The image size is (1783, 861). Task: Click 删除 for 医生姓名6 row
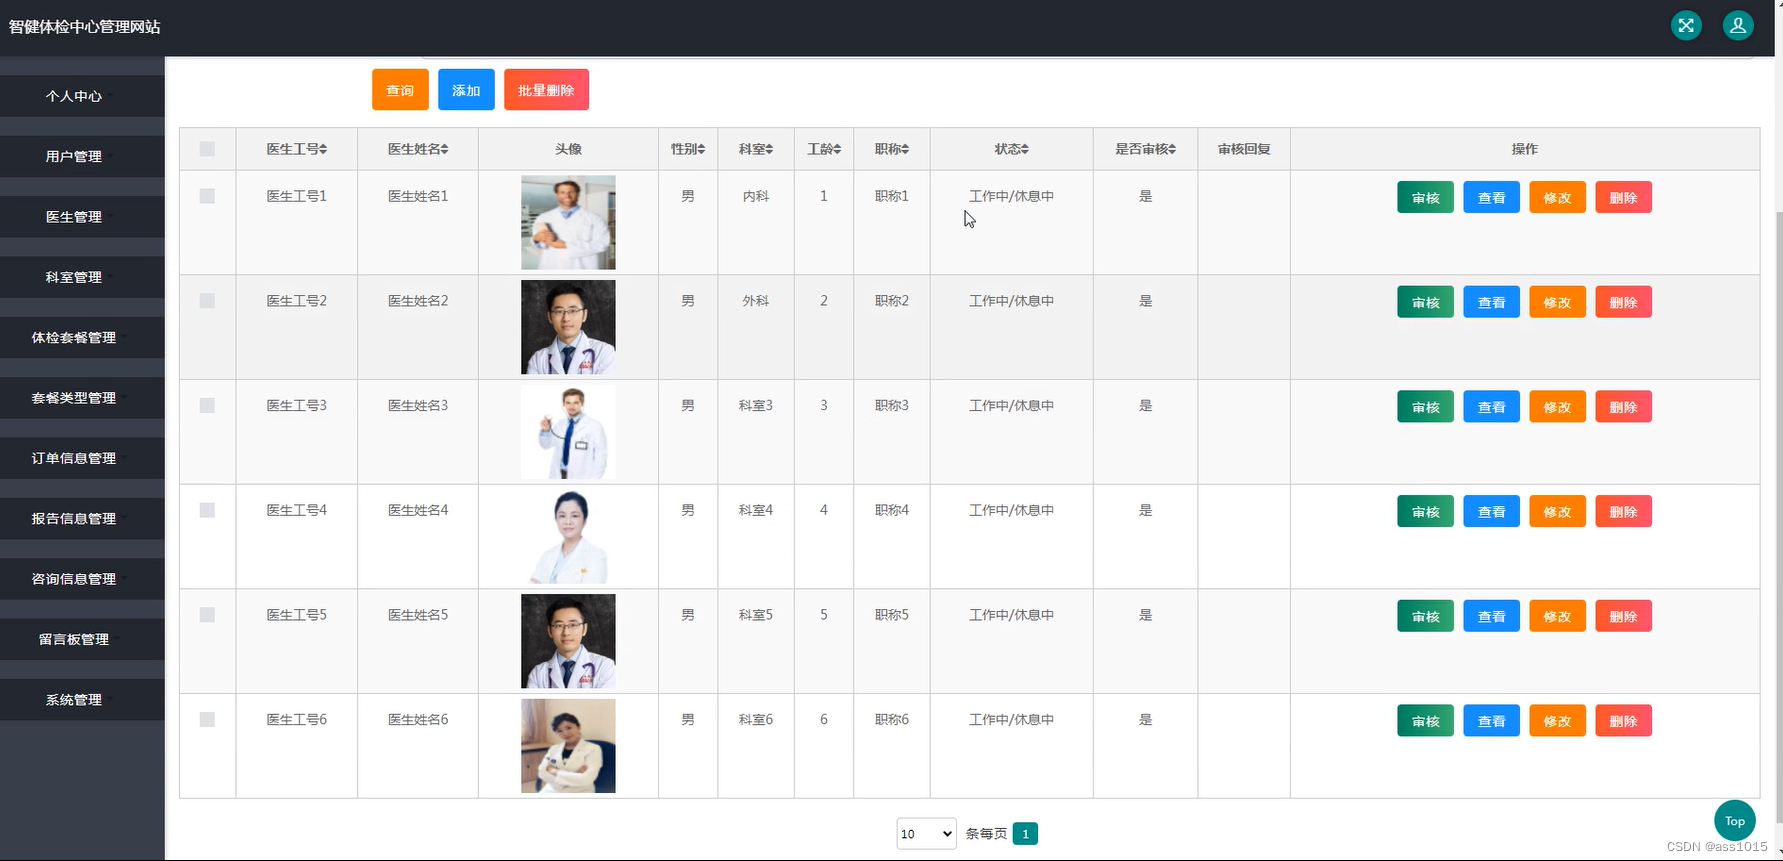click(1623, 721)
